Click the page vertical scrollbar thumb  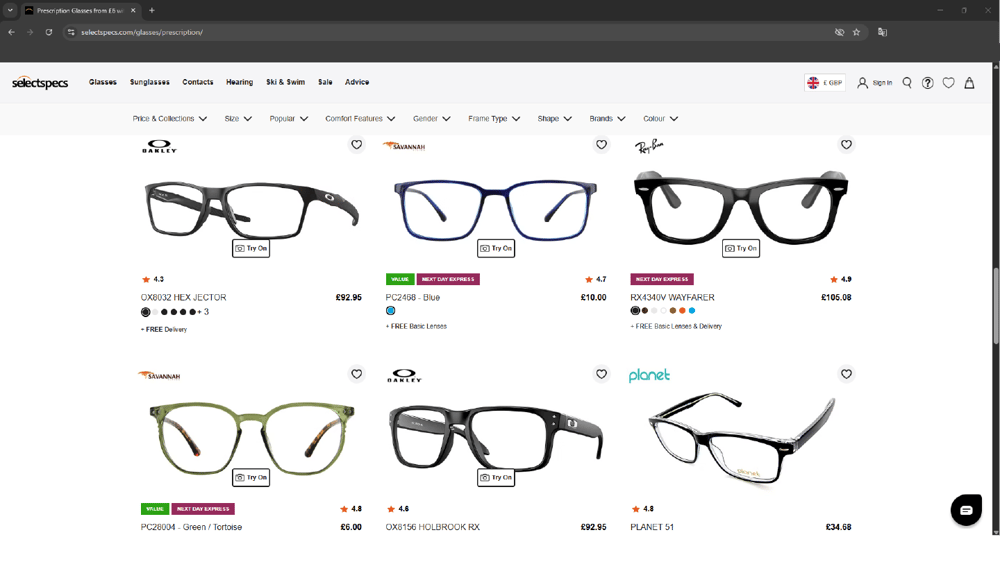(x=996, y=306)
